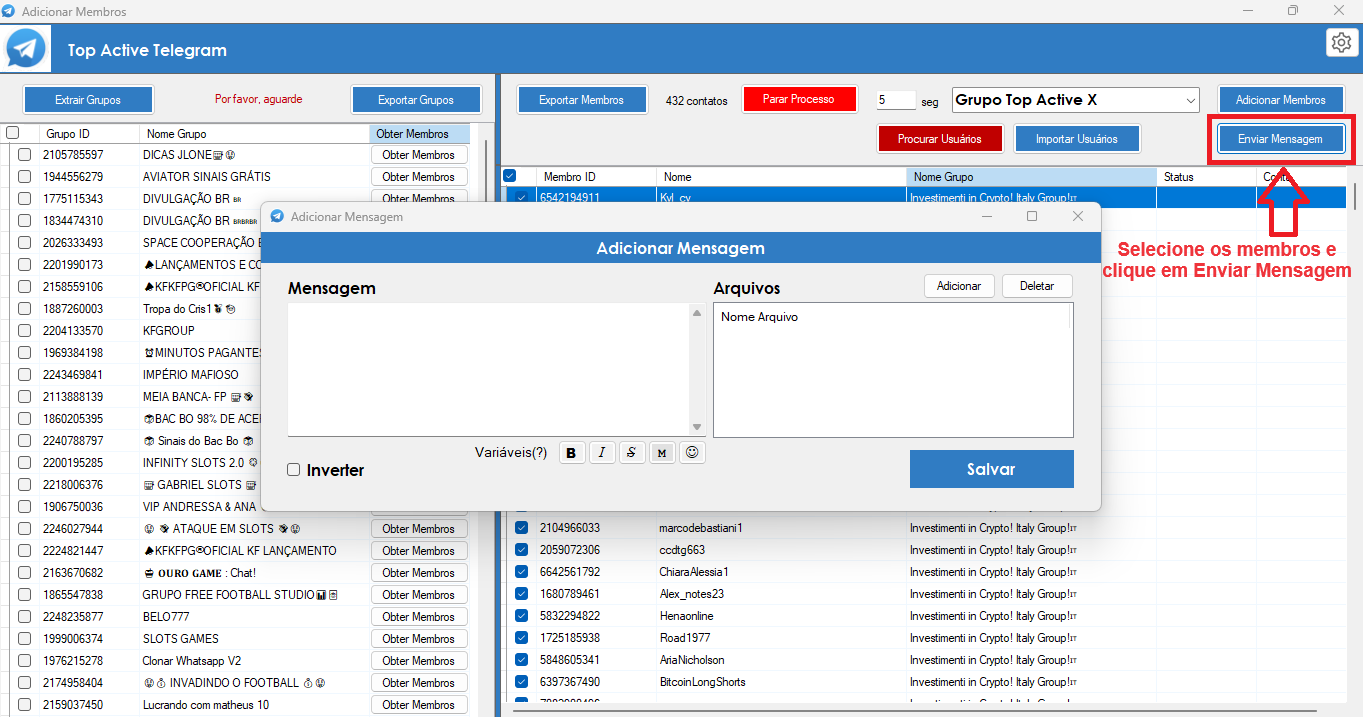
Task: Select member ID 2059072306
Action: click(570, 550)
